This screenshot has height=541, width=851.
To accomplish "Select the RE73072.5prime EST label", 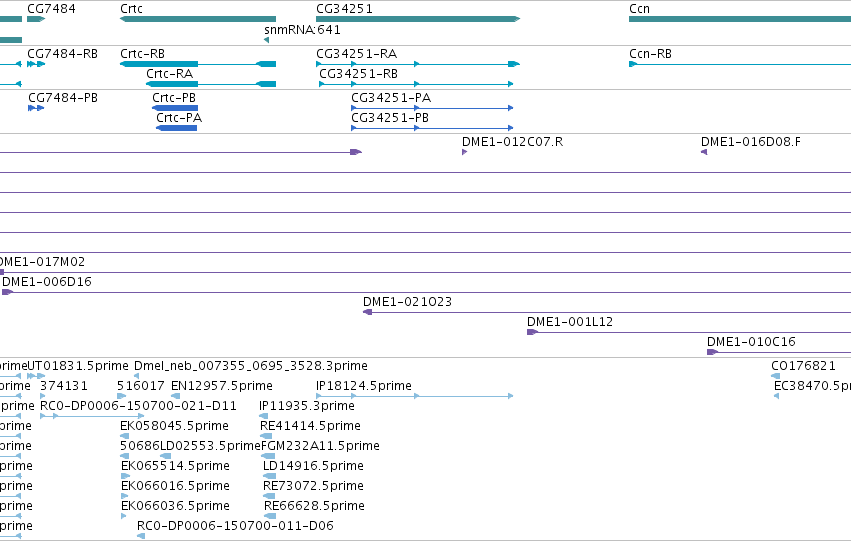I will click(313, 486).
